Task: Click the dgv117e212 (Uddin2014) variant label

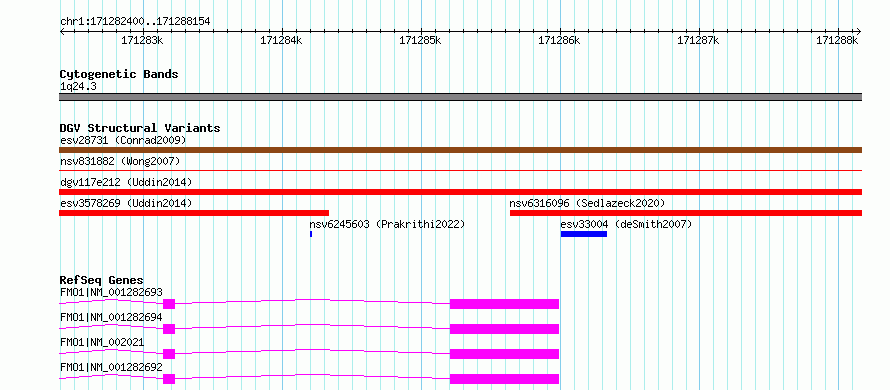Action: (x=126, y=182)
